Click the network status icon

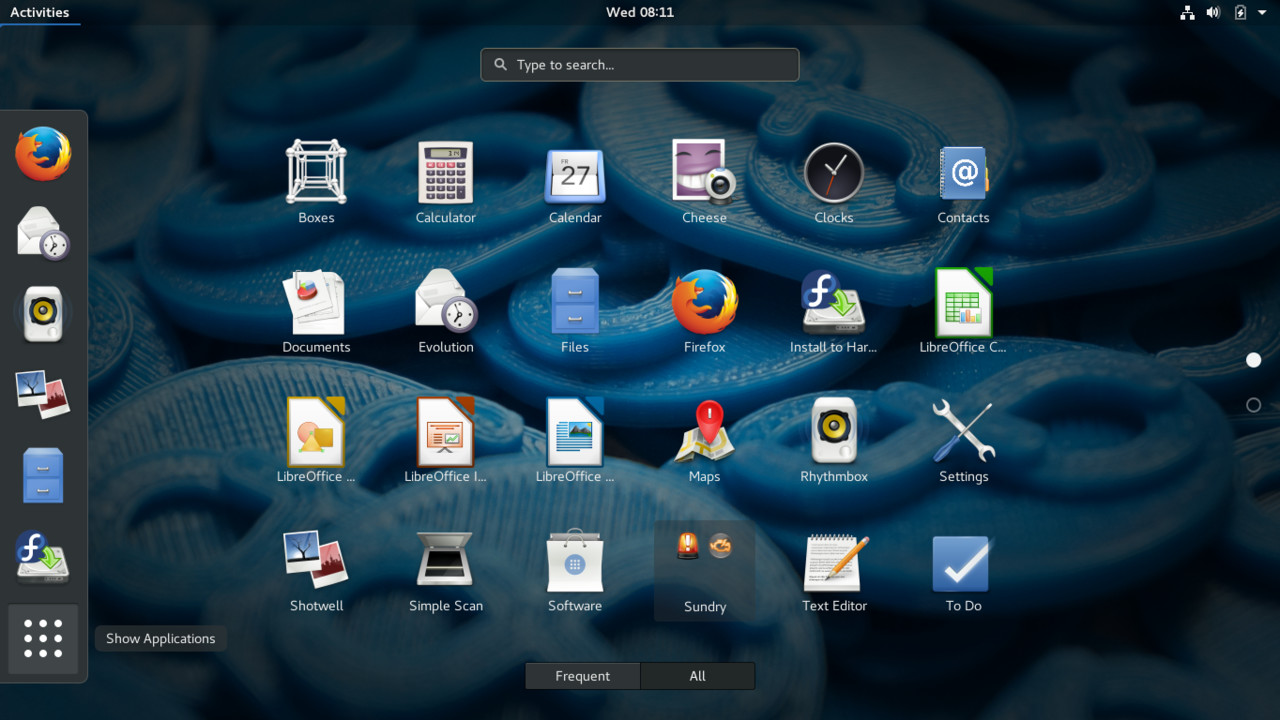tap(1187, 12)
